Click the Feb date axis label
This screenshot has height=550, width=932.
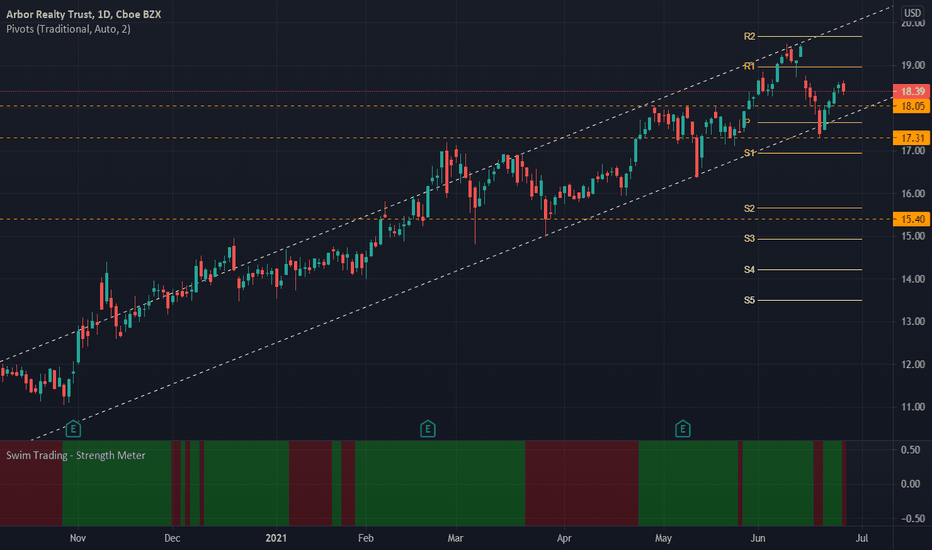(366, 538)
